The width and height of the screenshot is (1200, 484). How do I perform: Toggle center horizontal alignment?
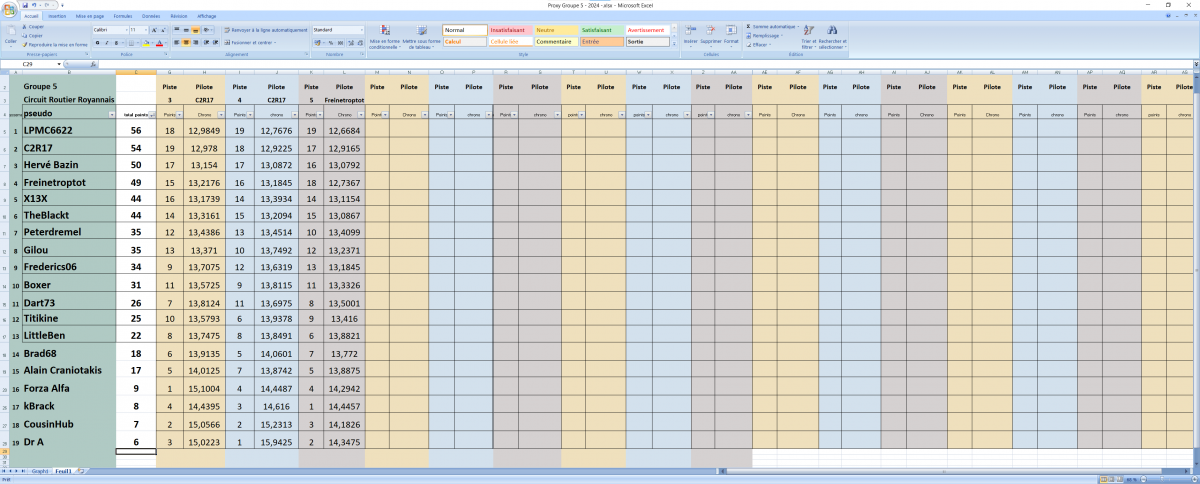[x=186, y=43]
